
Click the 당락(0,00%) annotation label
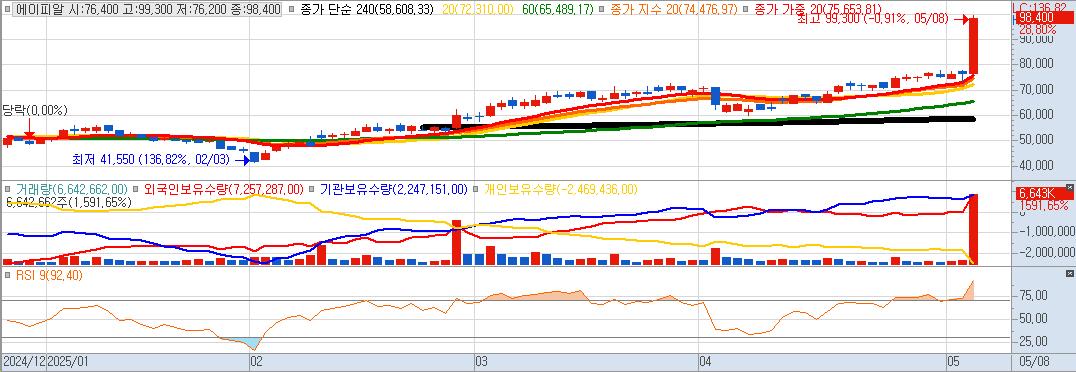(34, 111)
